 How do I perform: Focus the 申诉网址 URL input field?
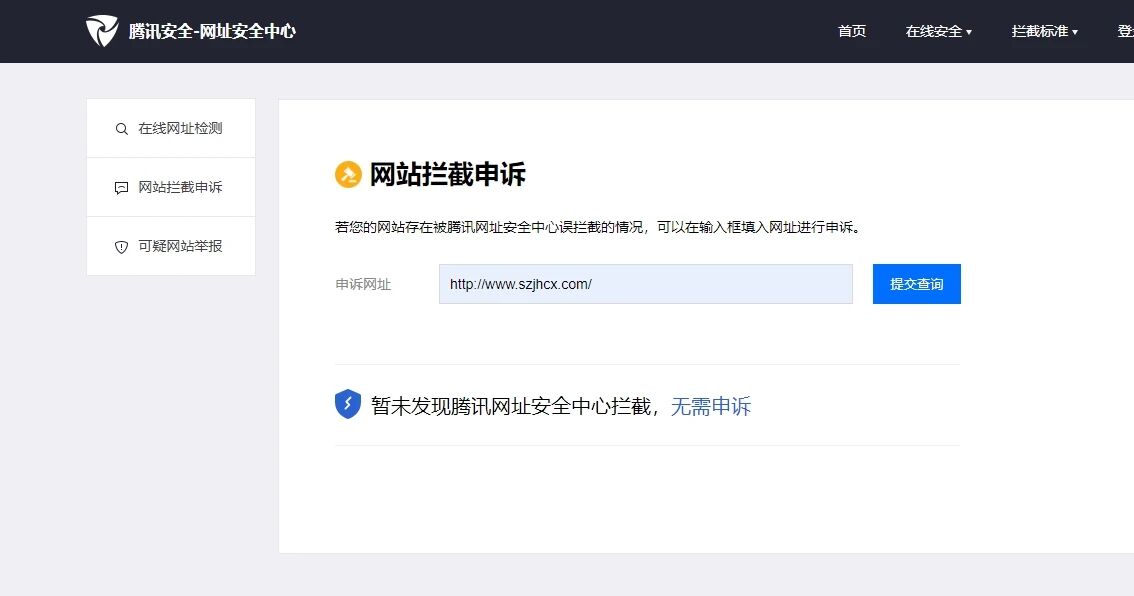coord(646,284)
